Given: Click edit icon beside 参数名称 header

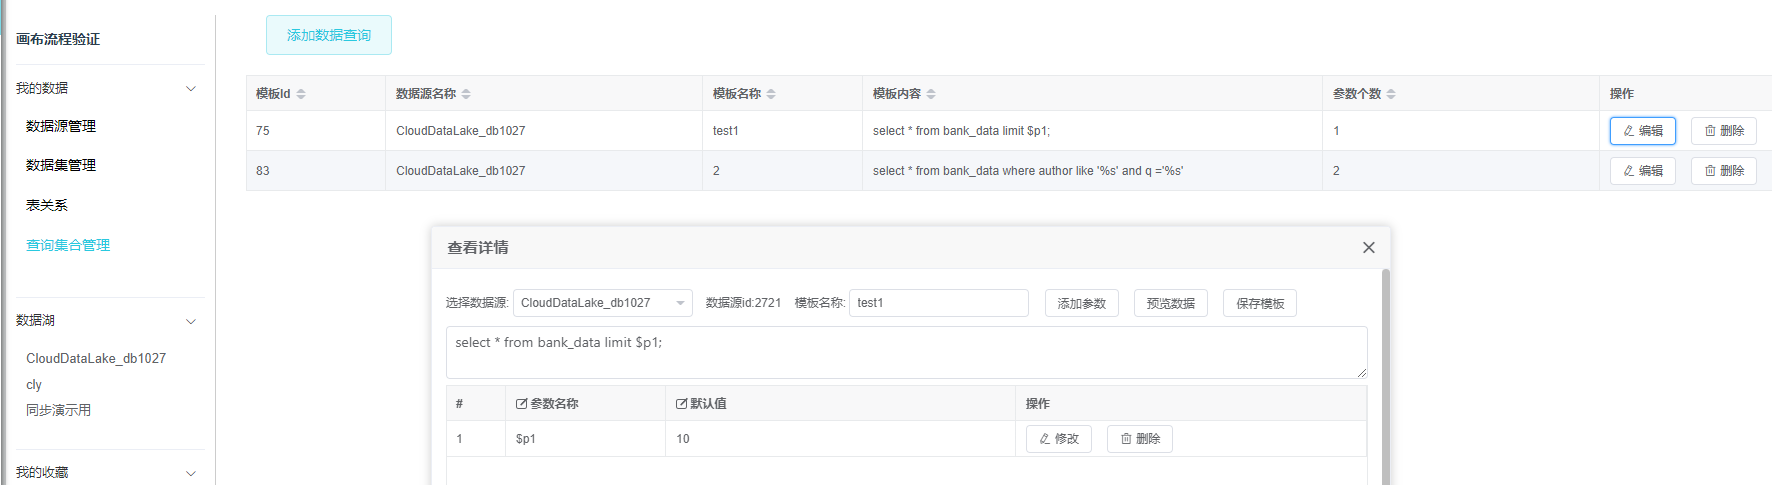Looking at the screenshot, I should [521, 404].
